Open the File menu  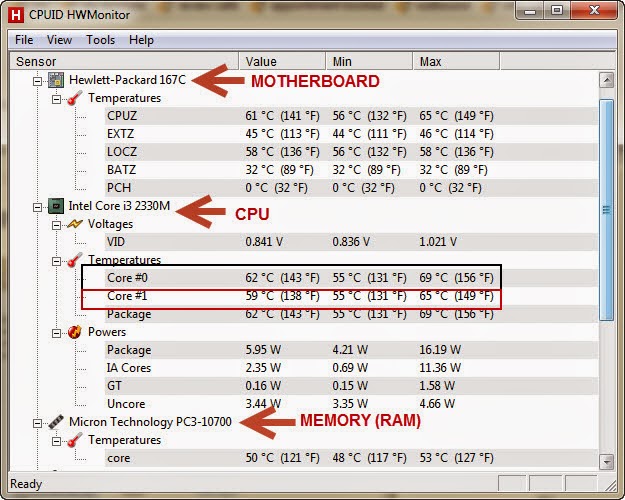[x=24, y=40]
